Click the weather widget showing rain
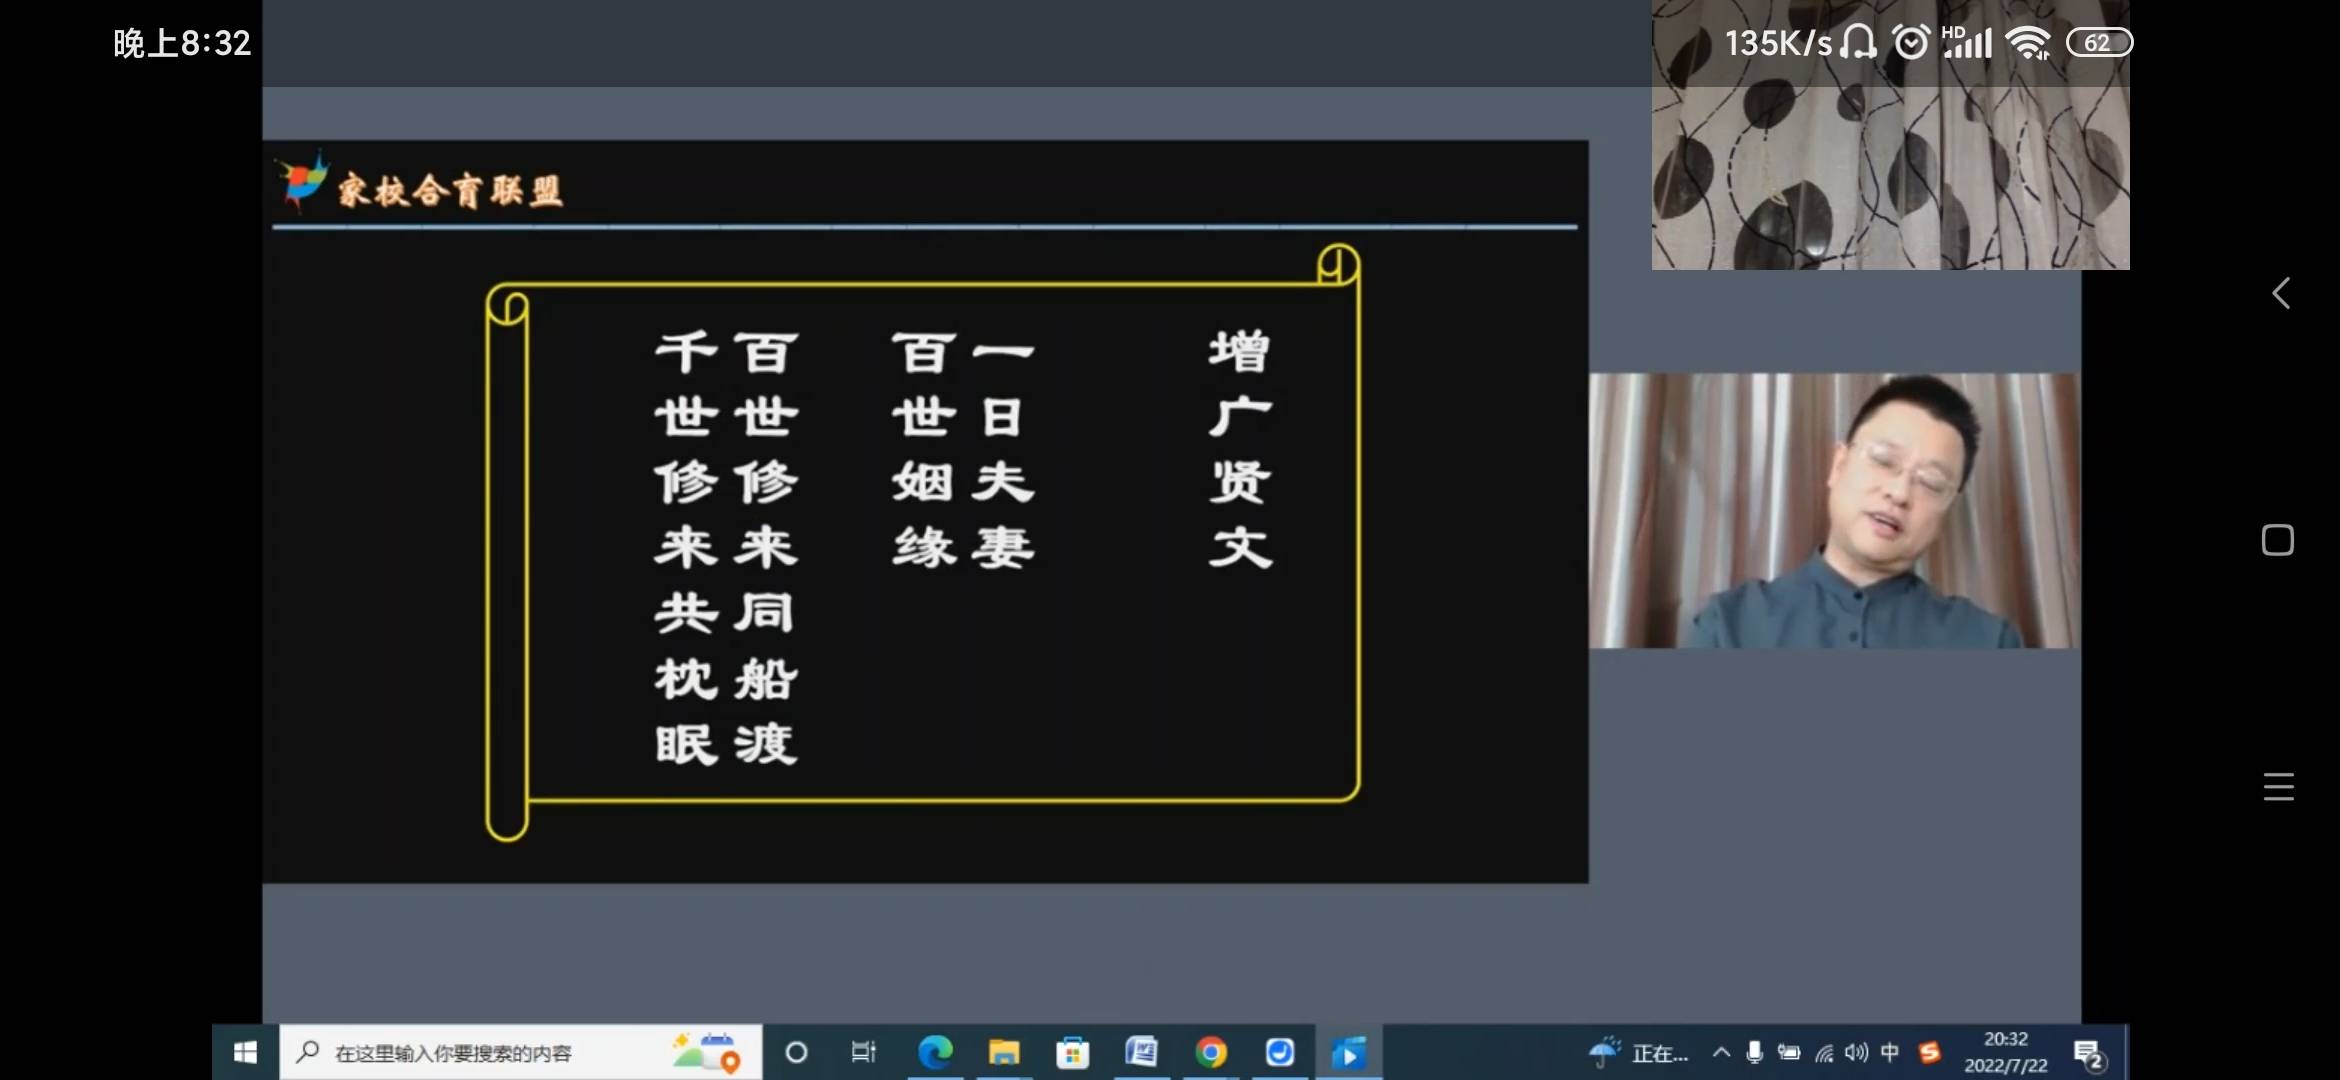 pyautogui.click(x=1603, y=1052)
